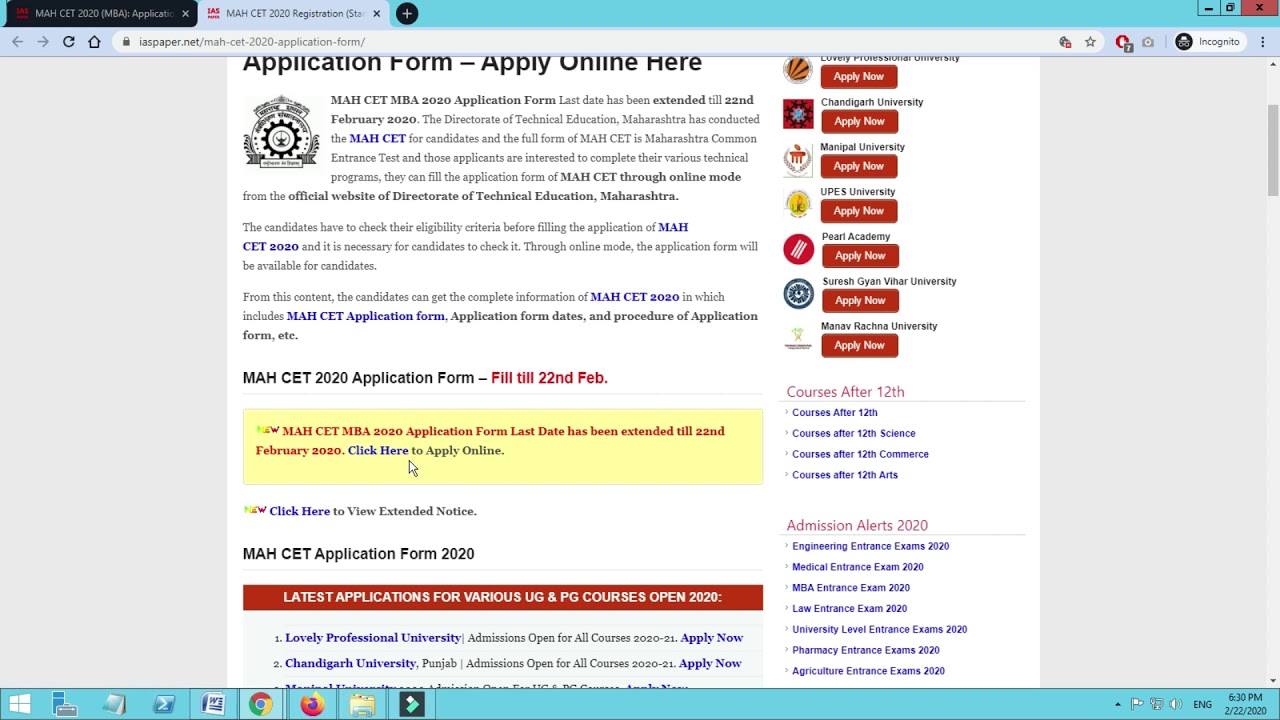The width and height of the screenshot is (1280, 720).
Task: Open Microsoft Word from taskbar
Action: (x=213, y=704)
